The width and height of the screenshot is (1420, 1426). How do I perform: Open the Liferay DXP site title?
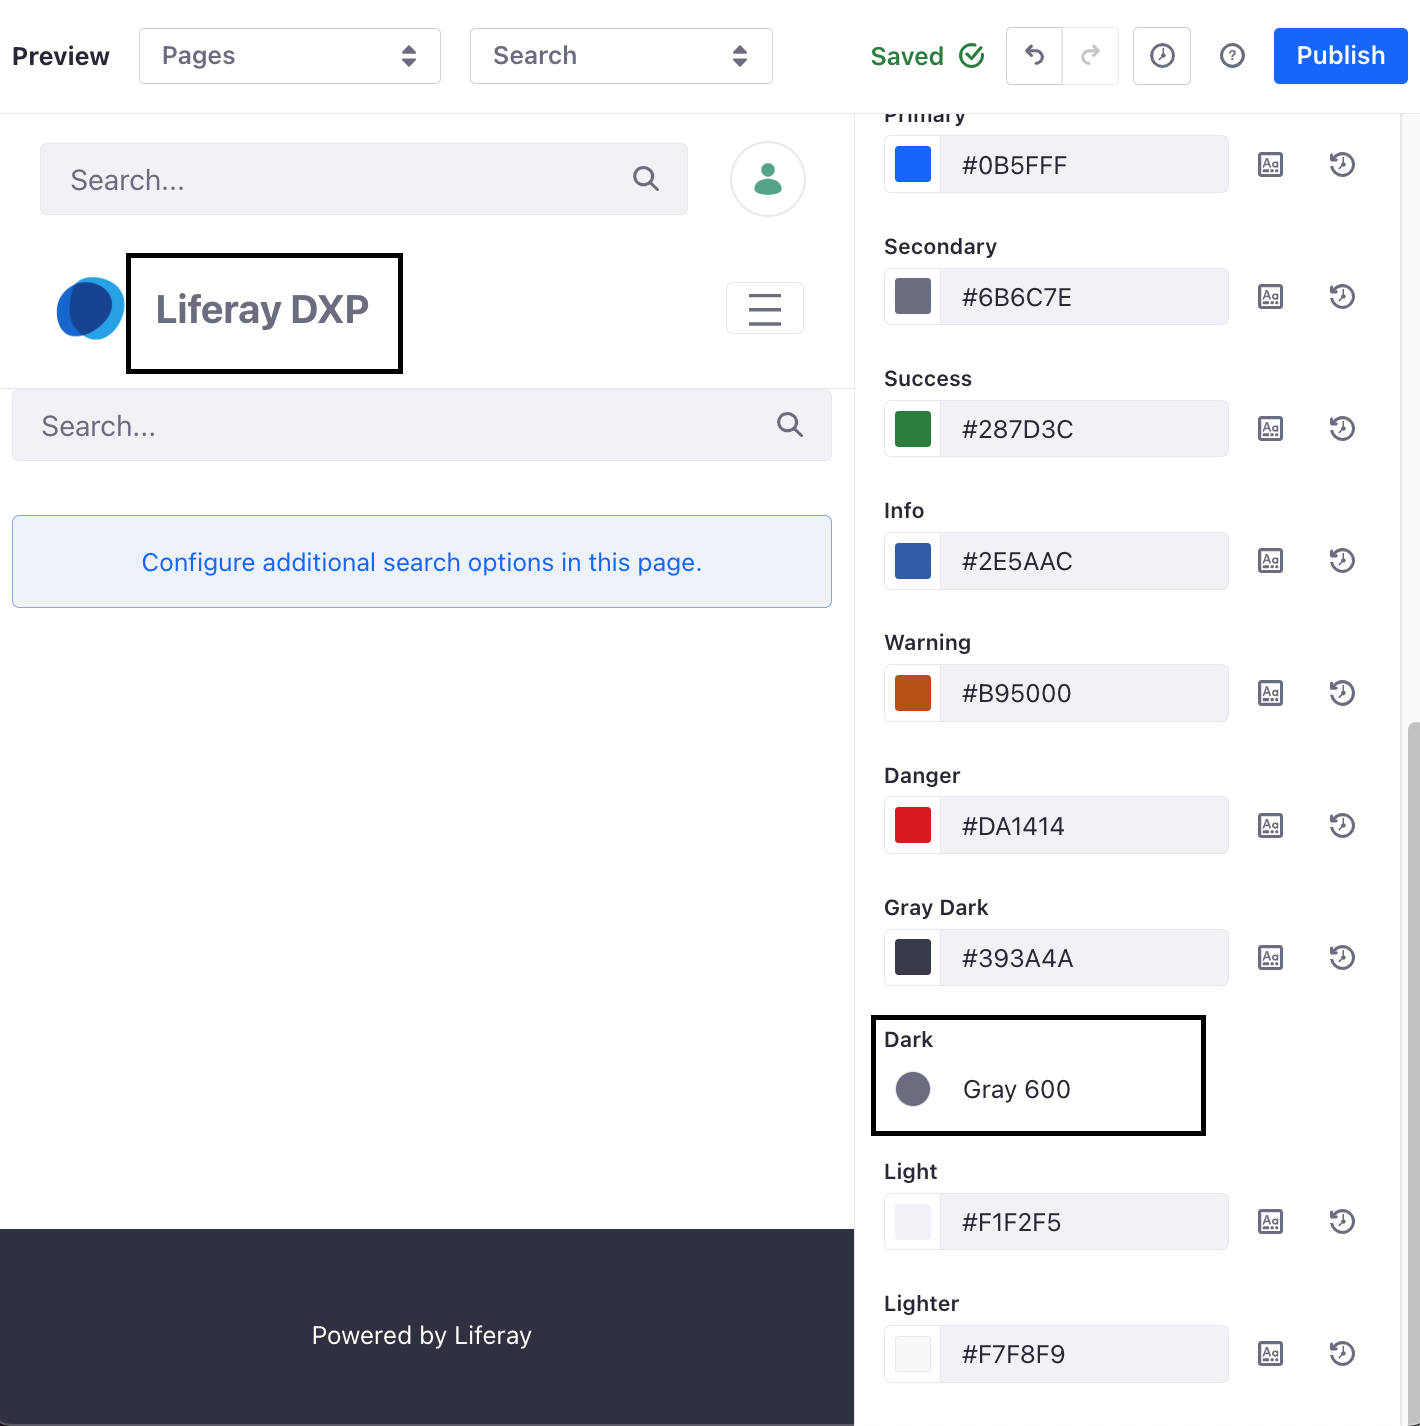pos(263,310)
